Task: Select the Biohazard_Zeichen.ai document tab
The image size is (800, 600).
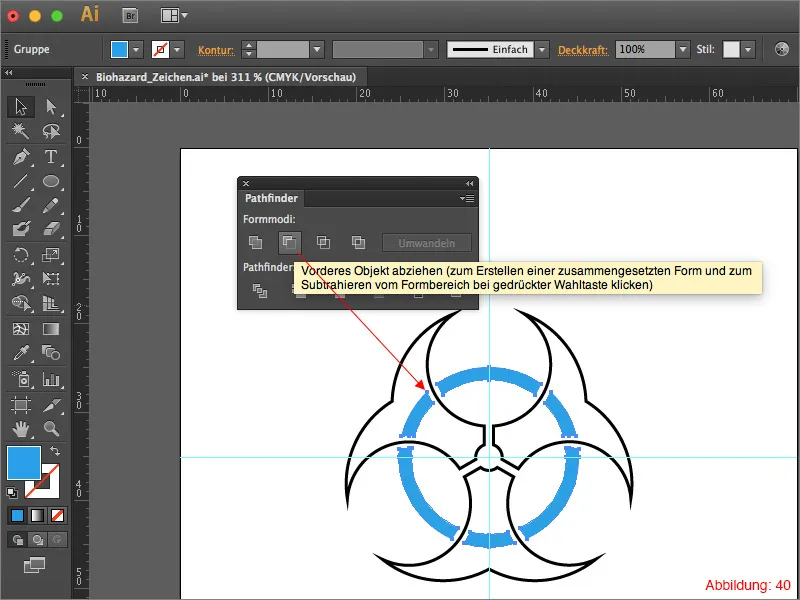Action: 226,78
